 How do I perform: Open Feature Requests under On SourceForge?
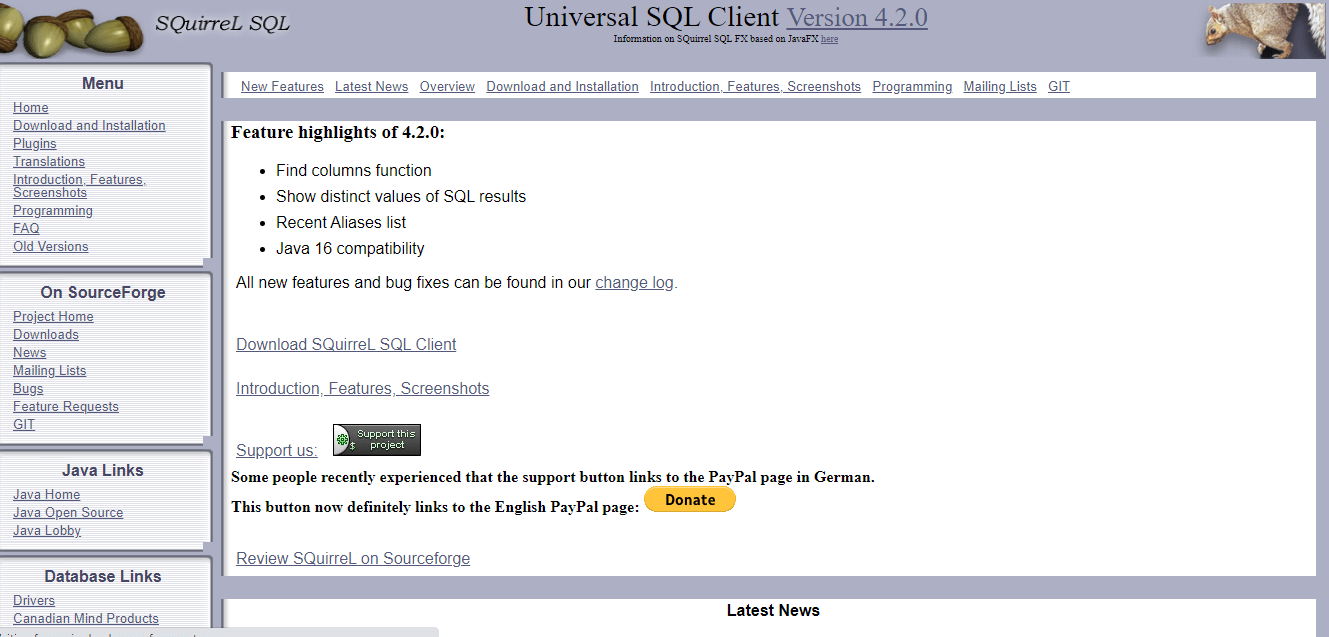point(66,407)
